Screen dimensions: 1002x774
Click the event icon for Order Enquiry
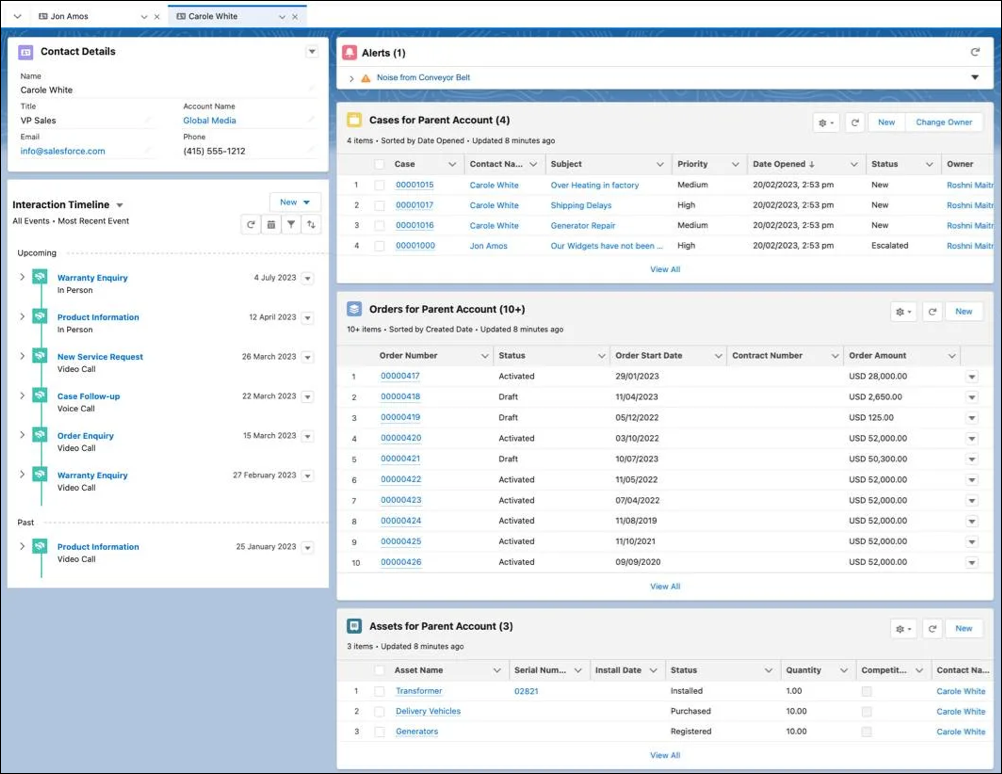pyautogui.click(x=40, y=435)
